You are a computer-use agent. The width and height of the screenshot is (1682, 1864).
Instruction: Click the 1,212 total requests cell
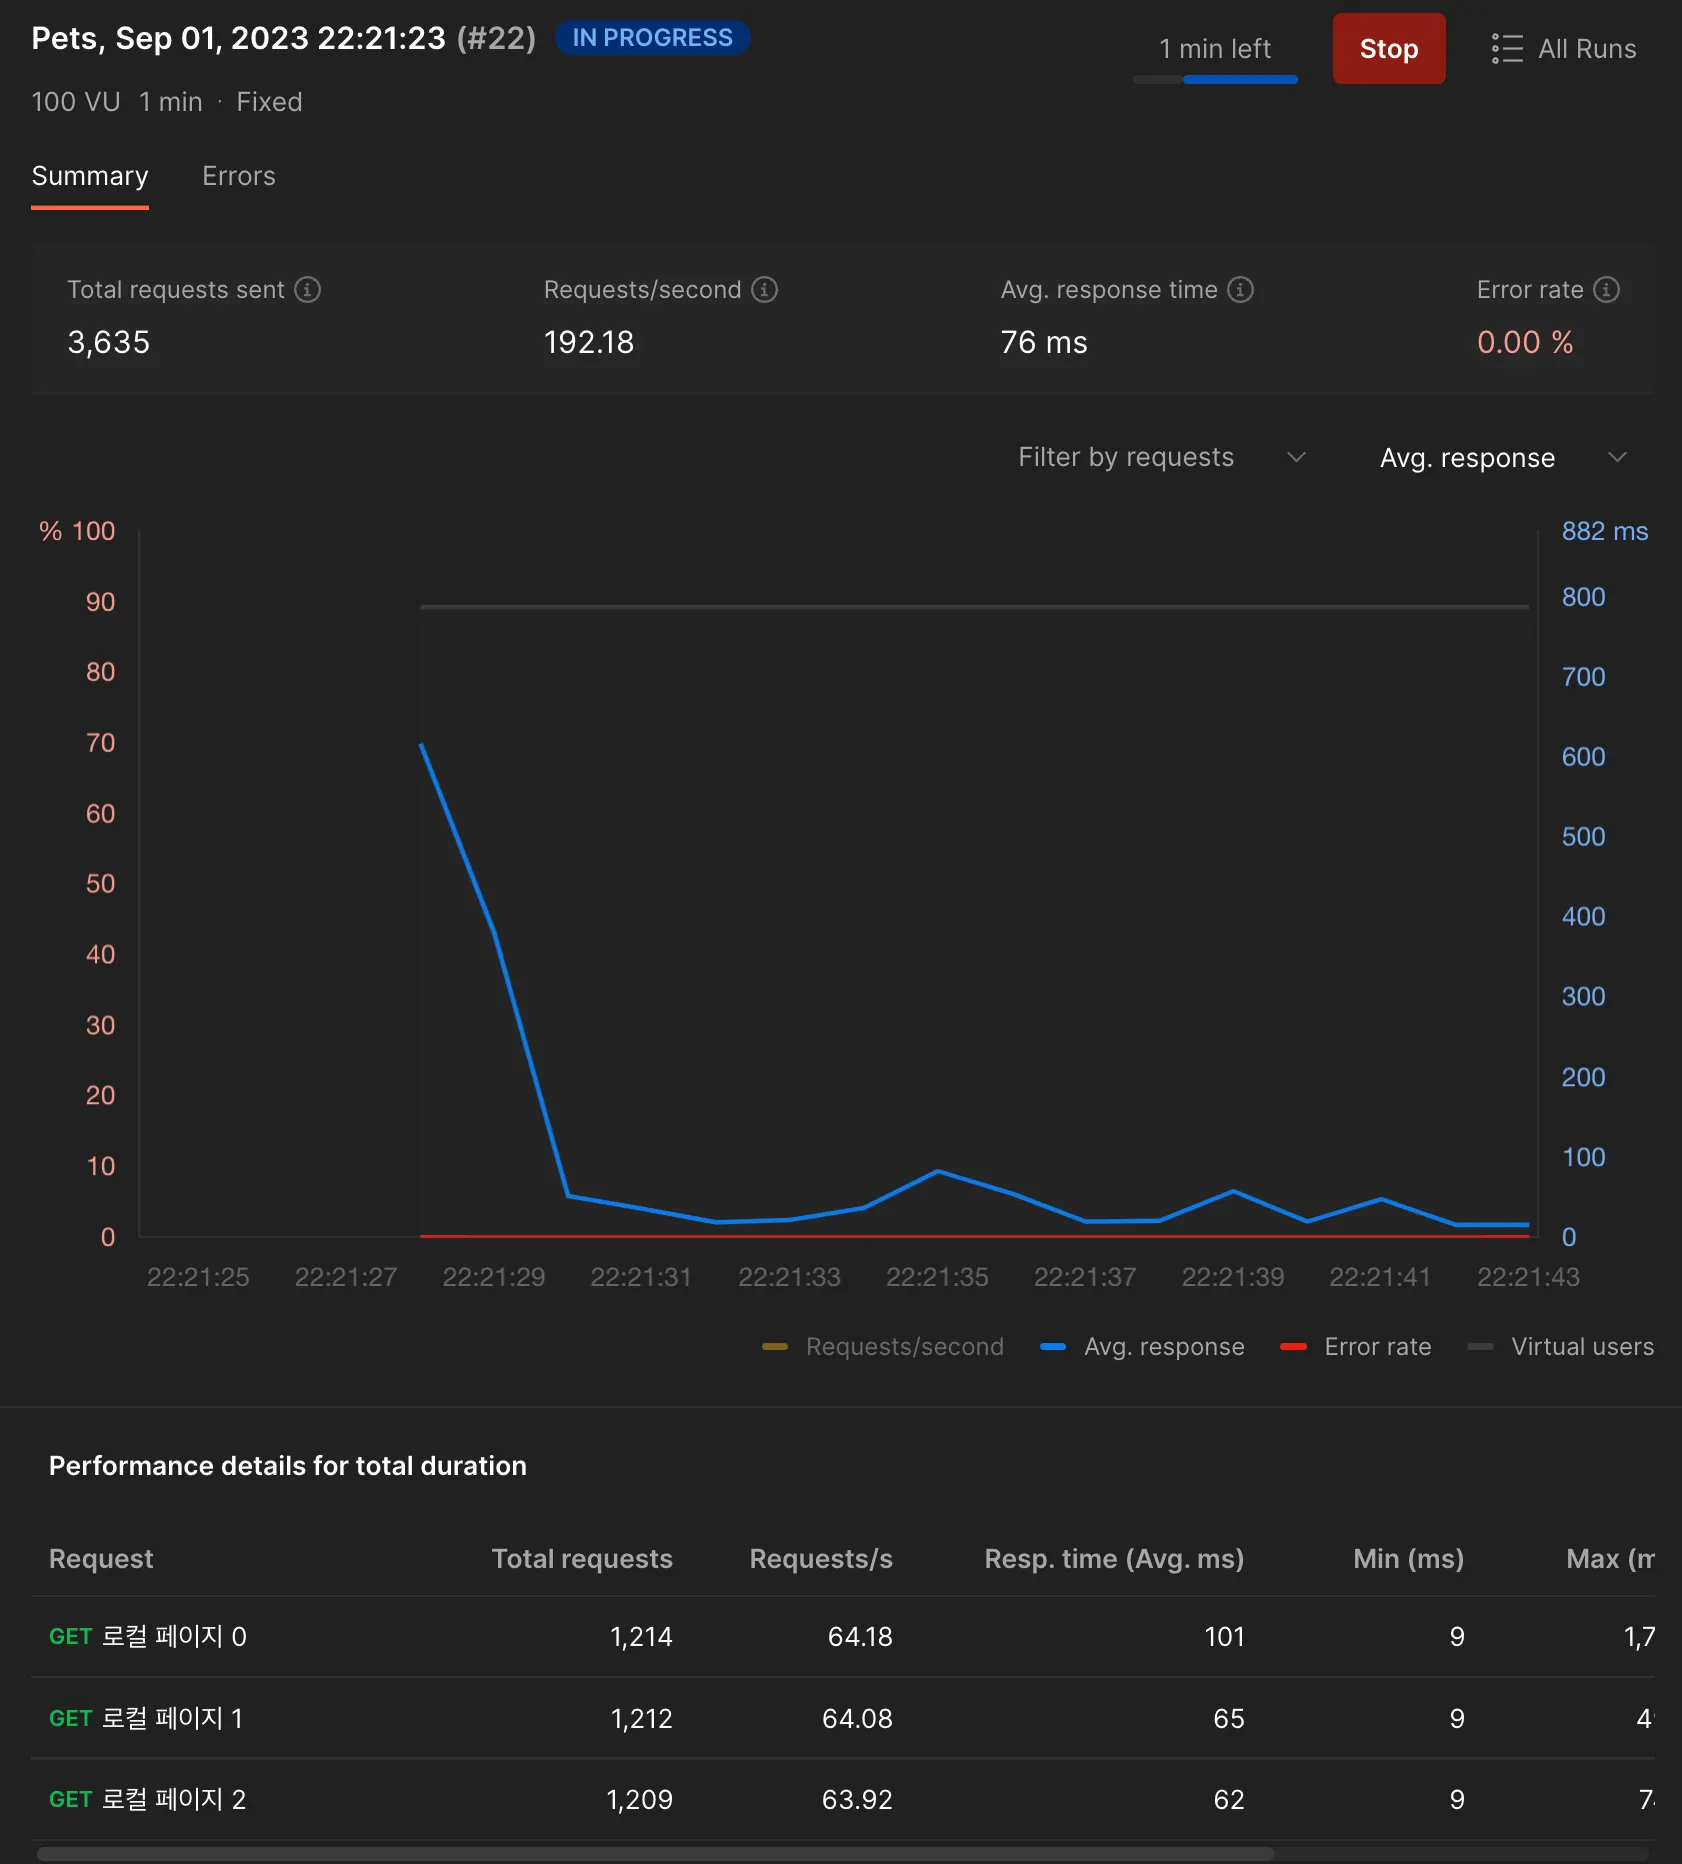[x=641, y=1719]
